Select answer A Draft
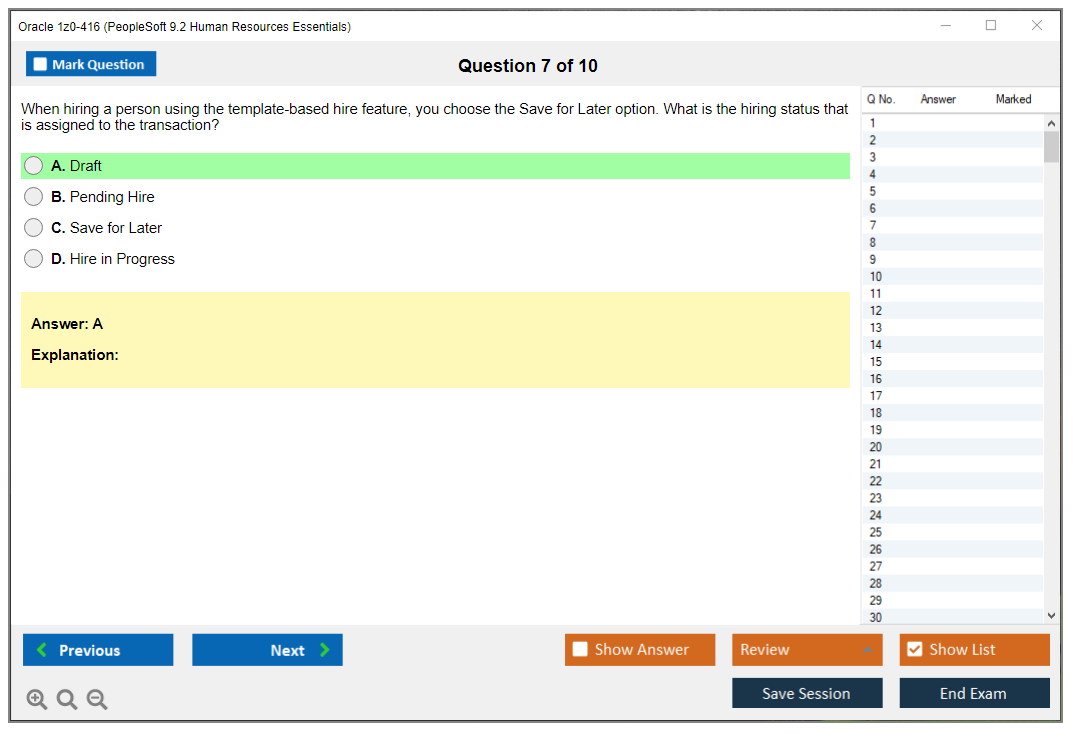Viewport: 1075px width, 735px height. 33,165
